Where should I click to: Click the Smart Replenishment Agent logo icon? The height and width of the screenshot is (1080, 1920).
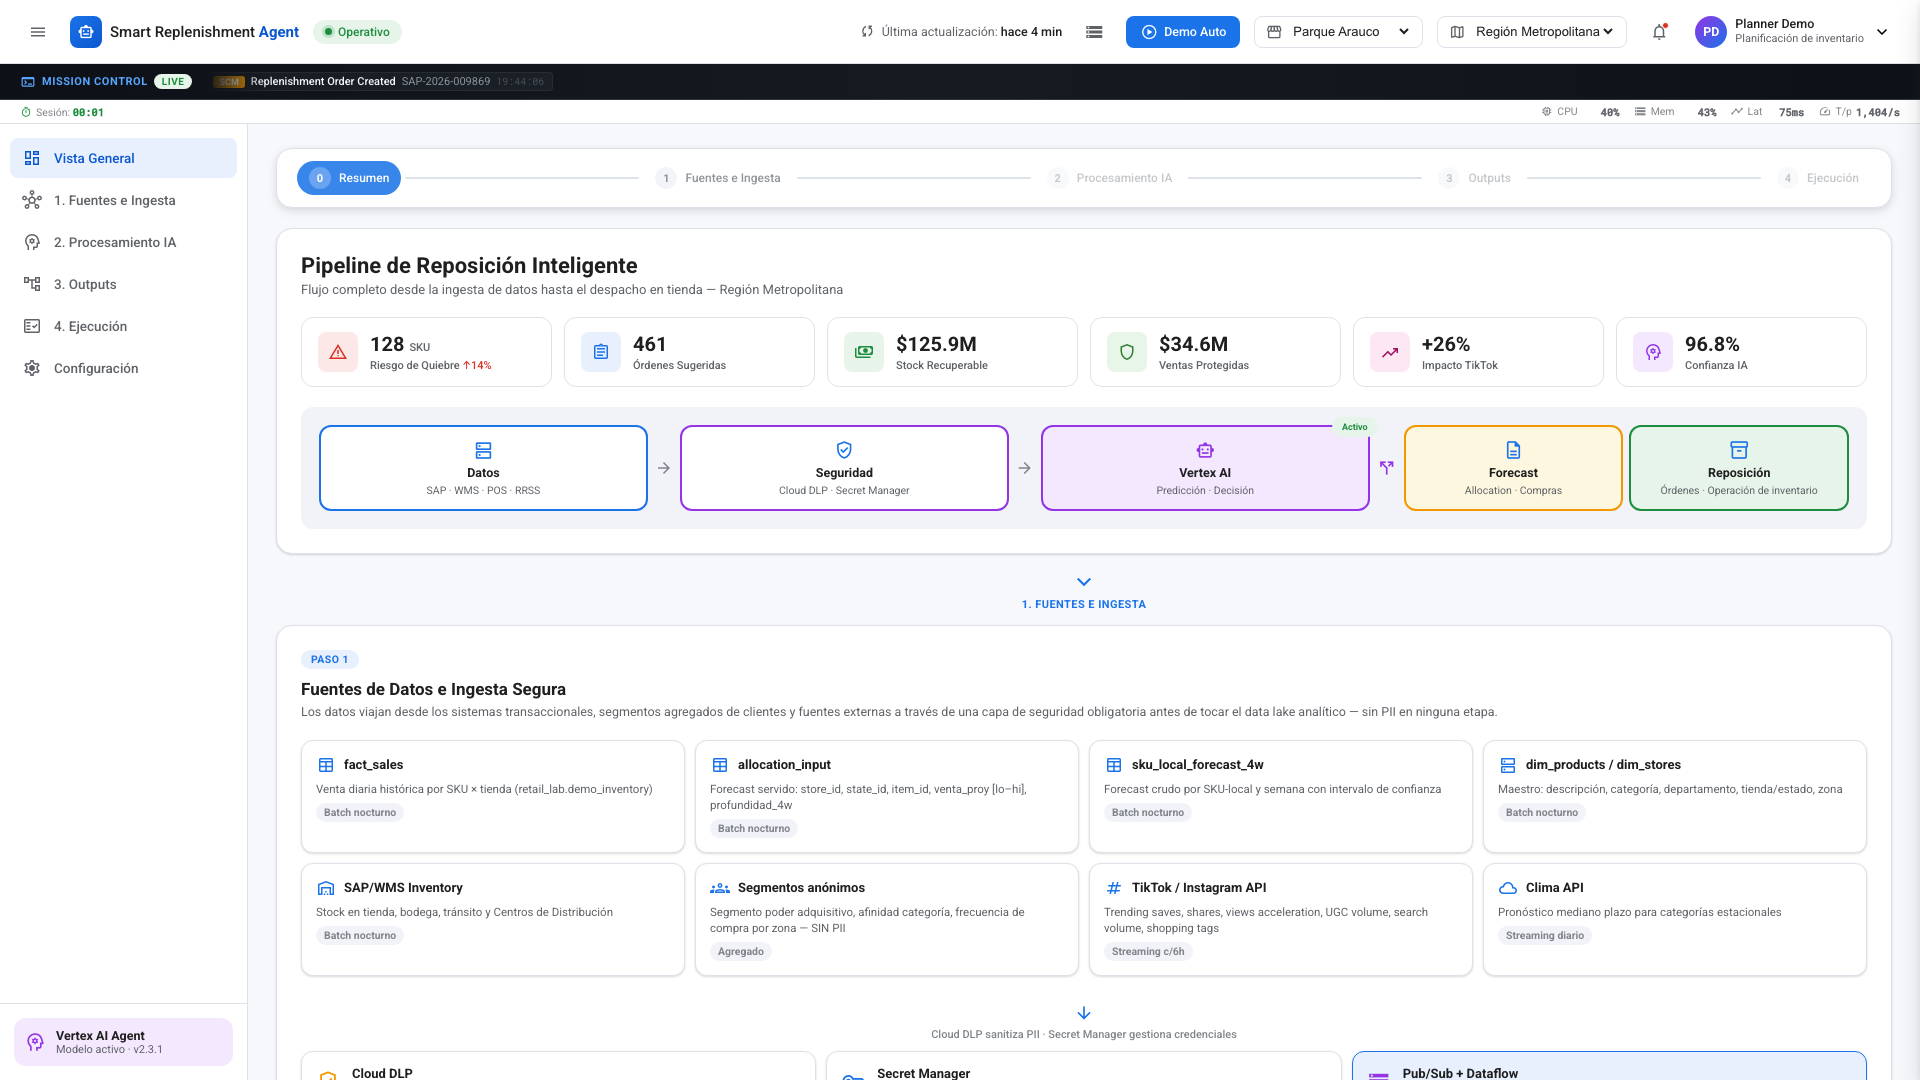(86, 32)
